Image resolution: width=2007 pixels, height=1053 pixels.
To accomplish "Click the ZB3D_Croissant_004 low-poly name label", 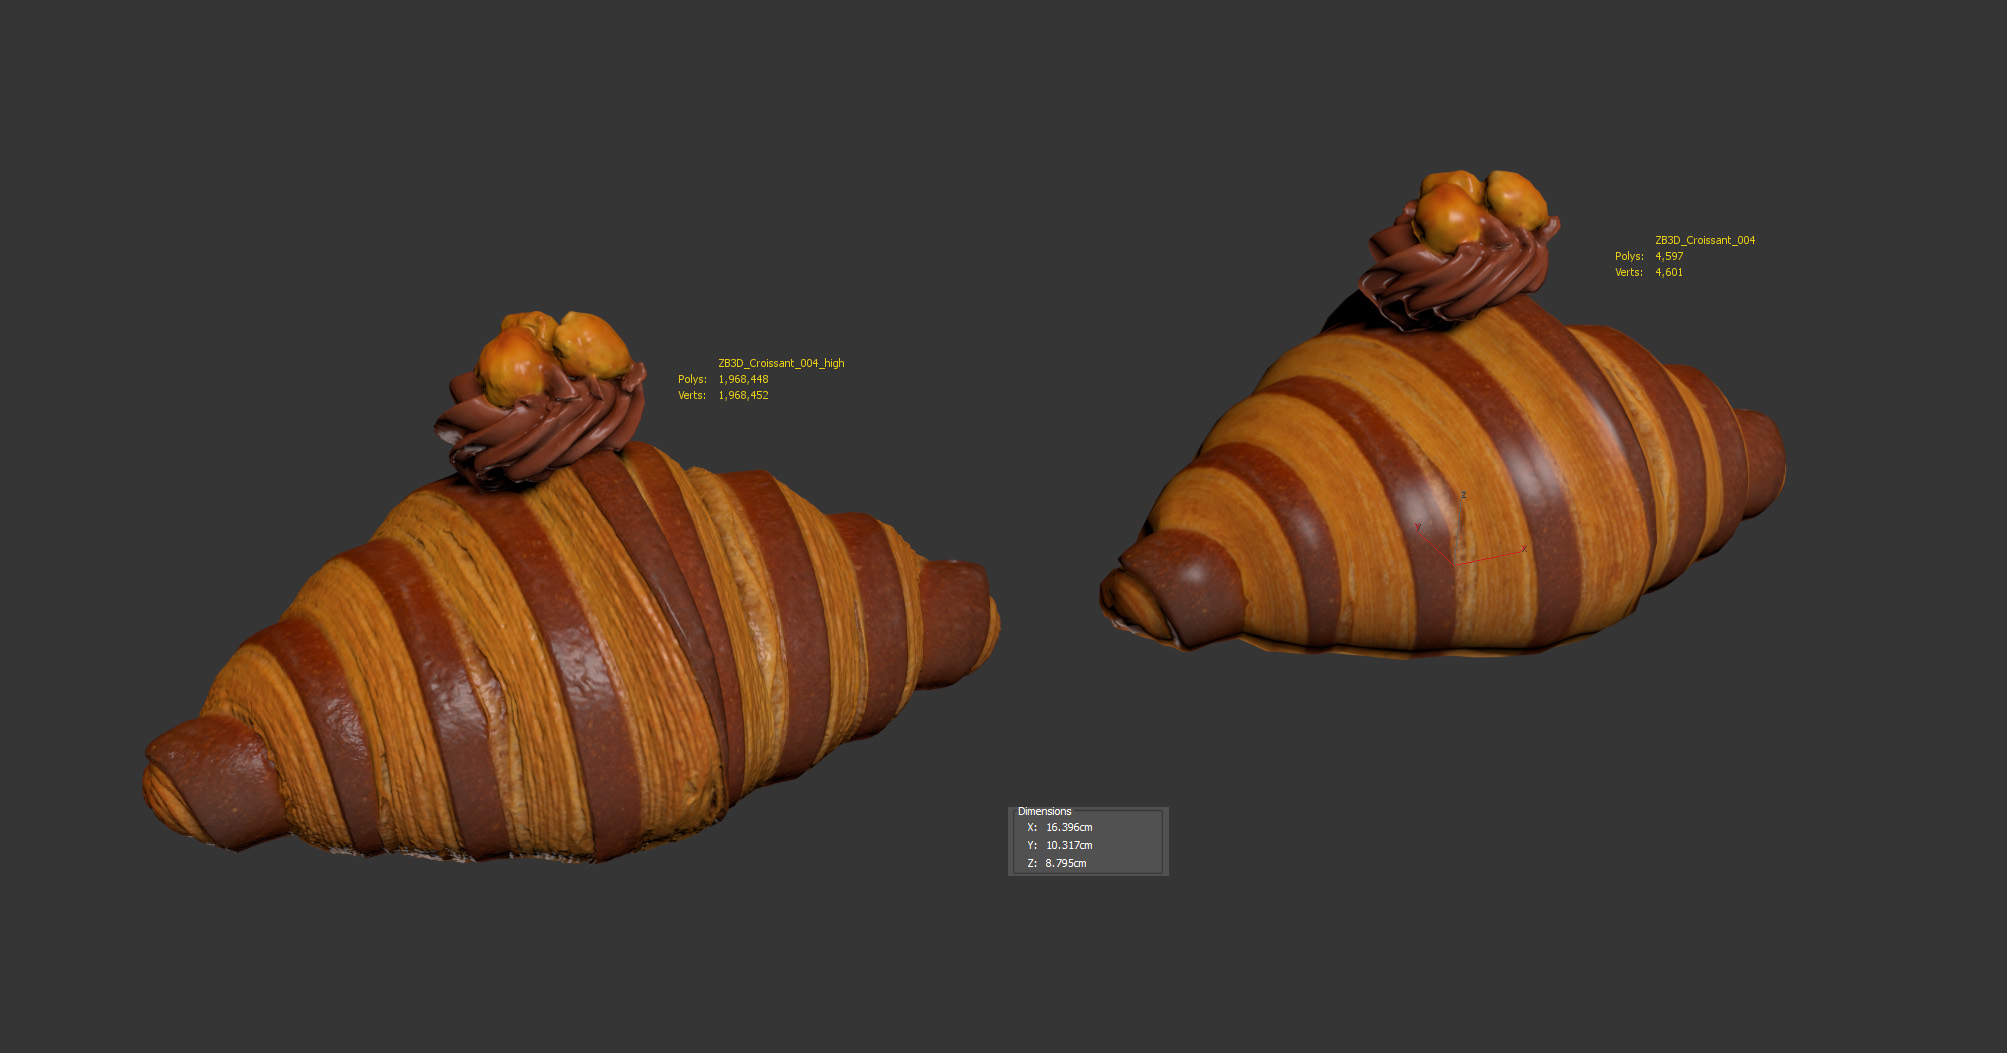I will [1705, 240].
